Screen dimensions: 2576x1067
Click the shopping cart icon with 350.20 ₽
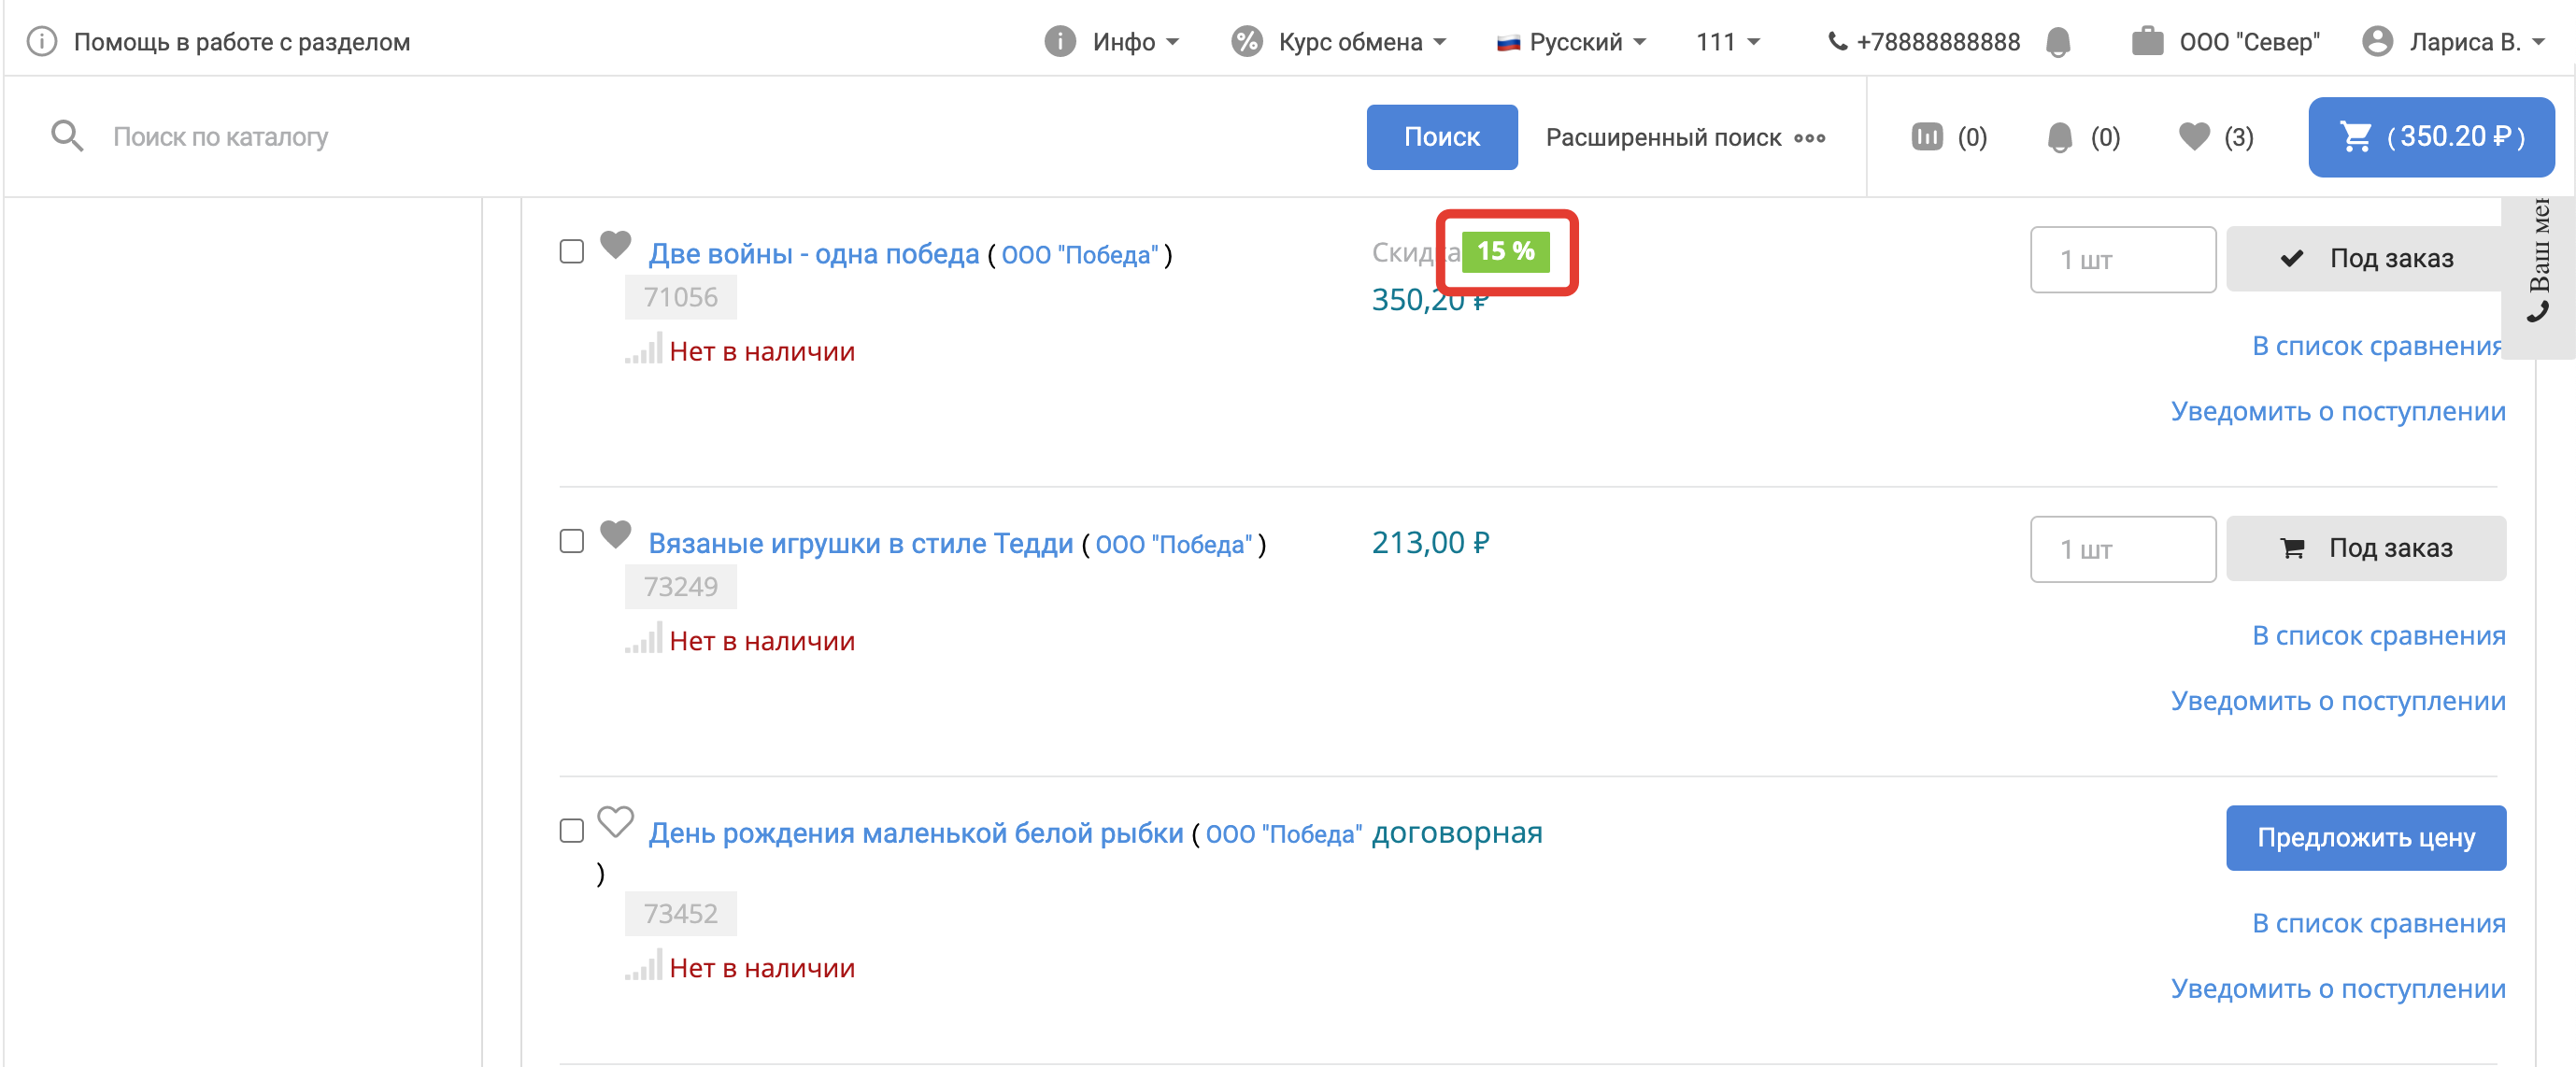[x=2430, y=137]
